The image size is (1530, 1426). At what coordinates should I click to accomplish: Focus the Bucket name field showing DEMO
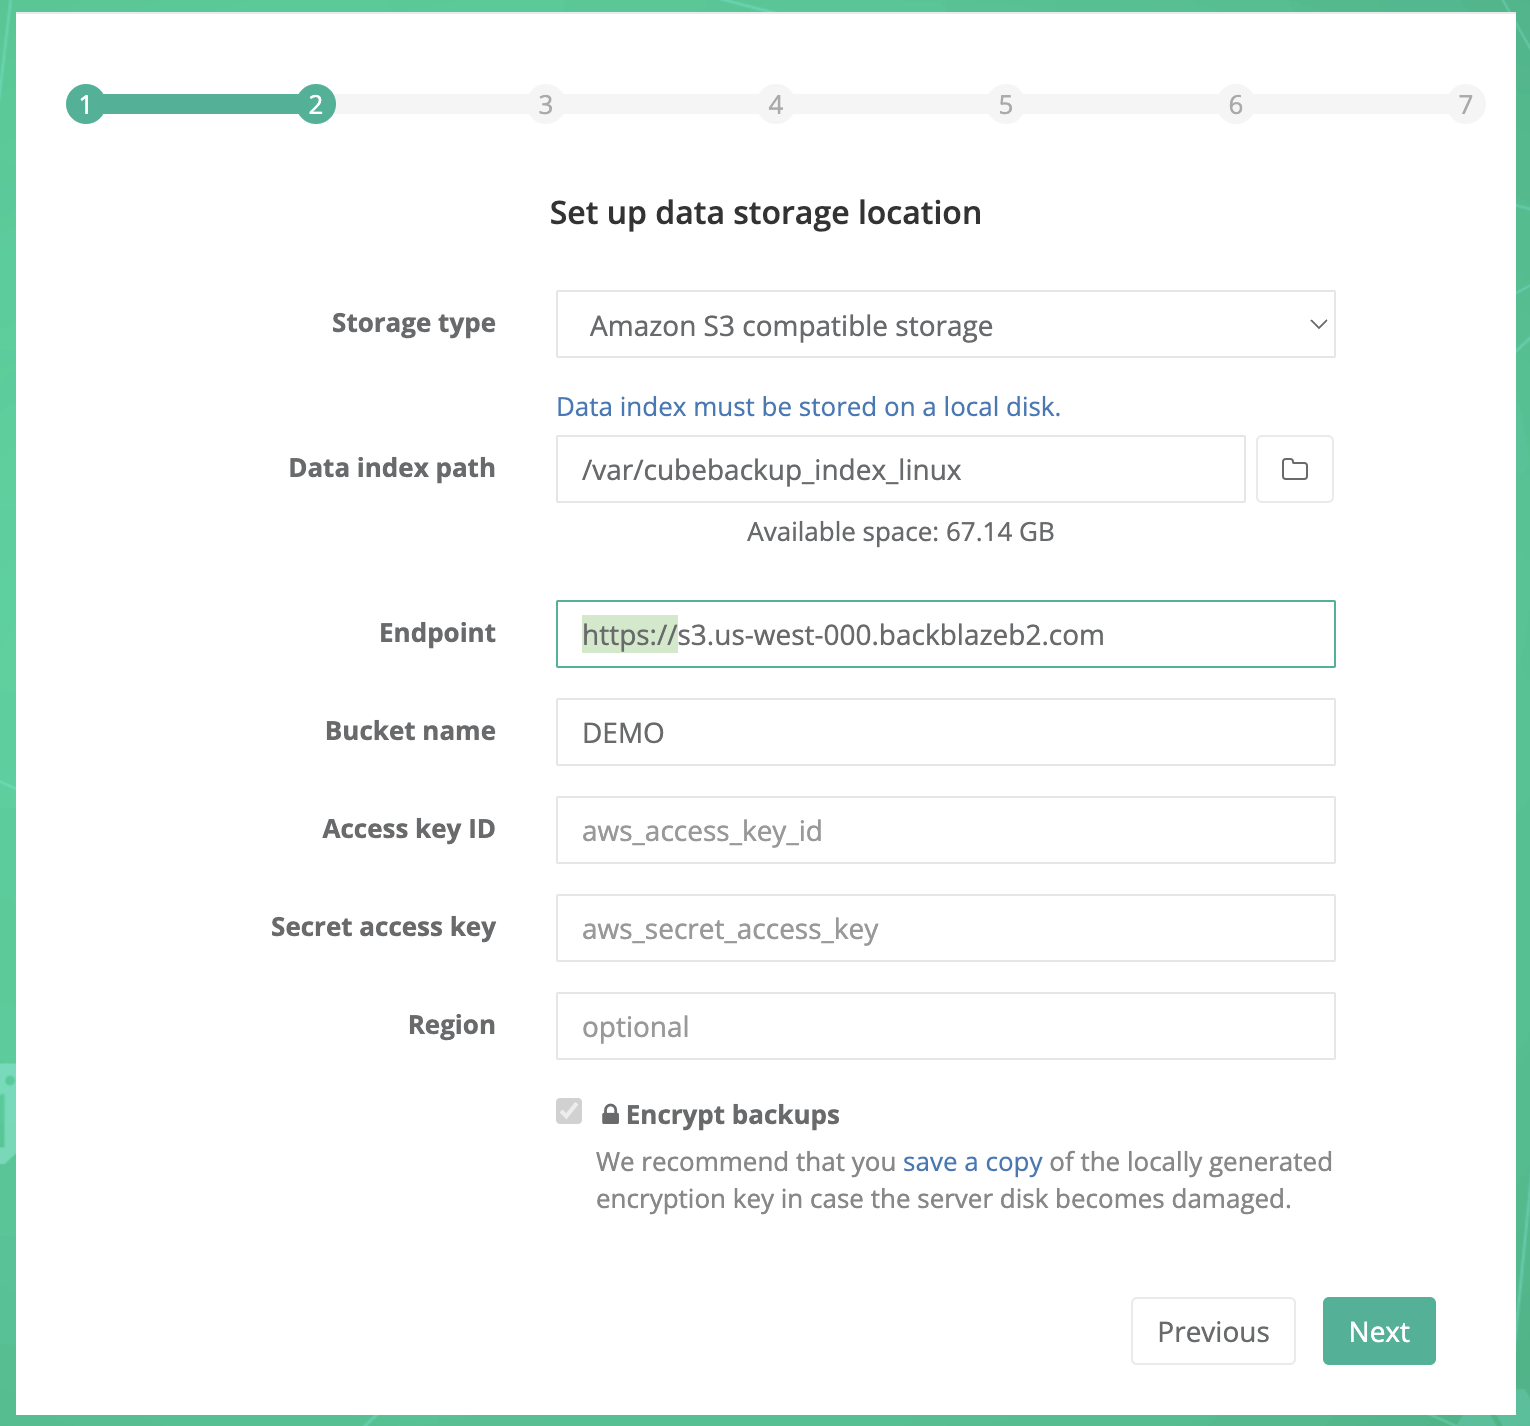click(x=945, y=732)
